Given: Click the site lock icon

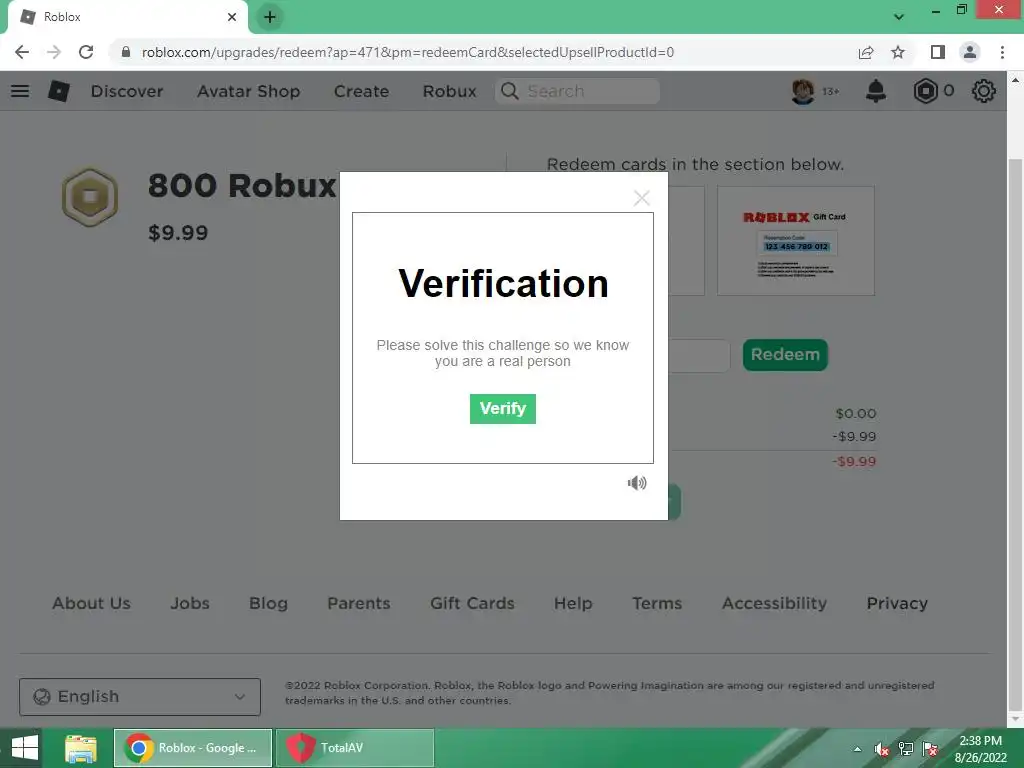Looking at the screenshot, I should coord(126,52).
